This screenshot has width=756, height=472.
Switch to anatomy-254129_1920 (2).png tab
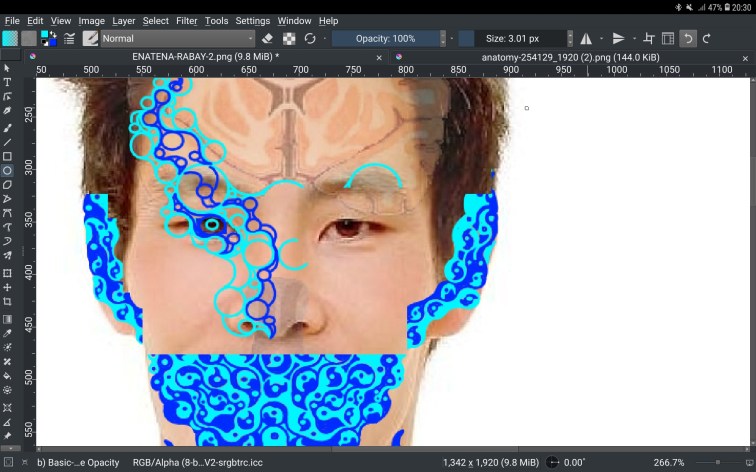click(x=570, y=57)
